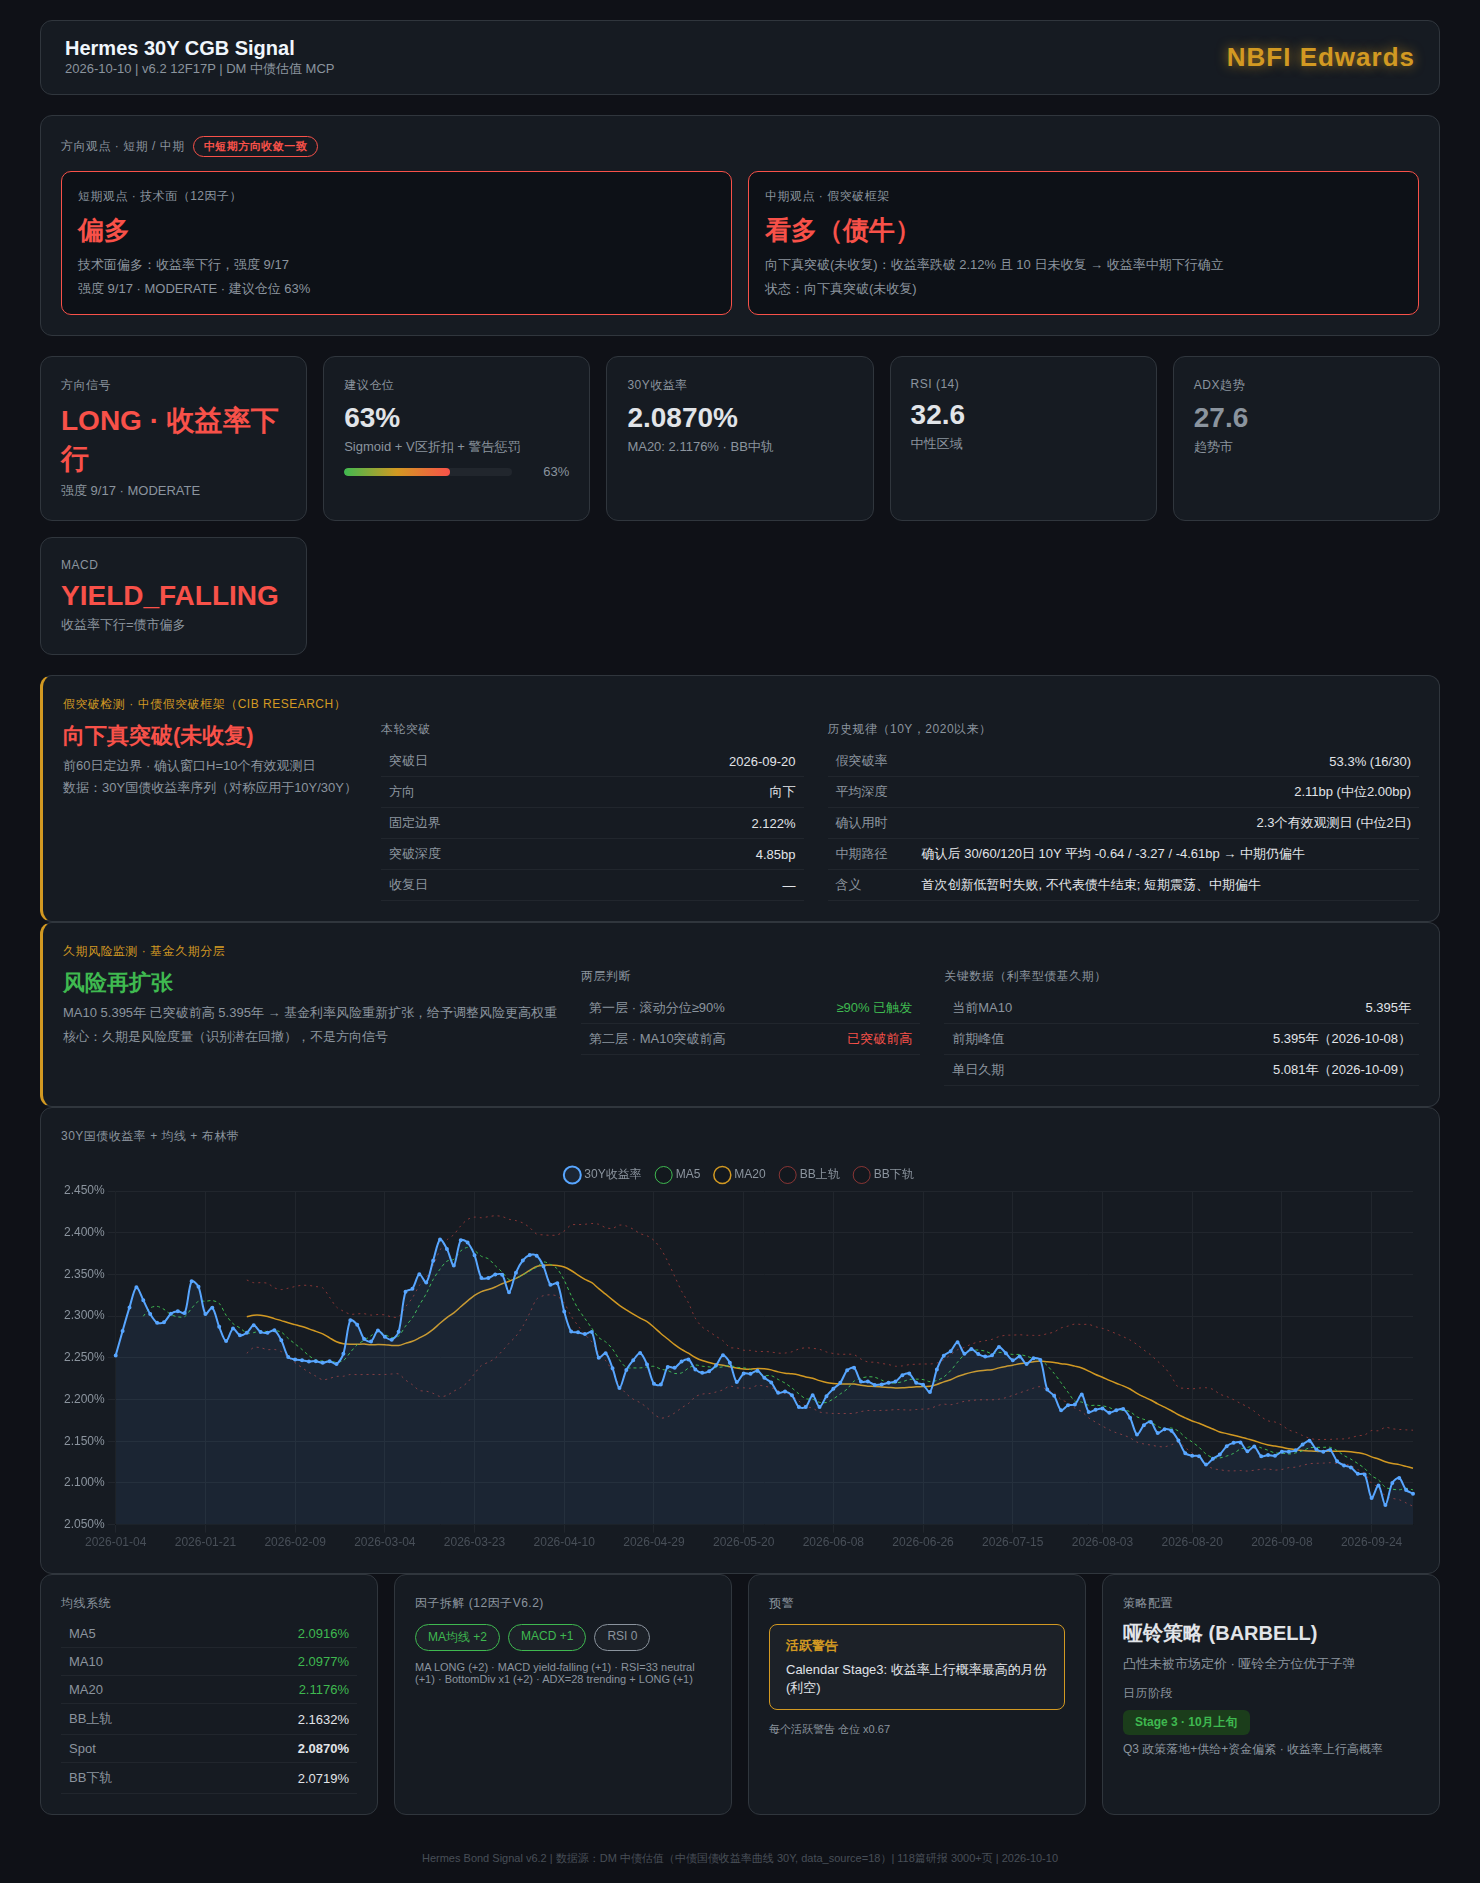Click the ADX trend value 27.6

coord(1220,418)
